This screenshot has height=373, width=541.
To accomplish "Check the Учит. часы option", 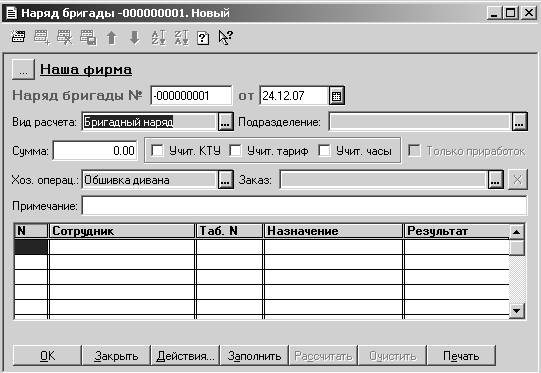I will (324, 150).
